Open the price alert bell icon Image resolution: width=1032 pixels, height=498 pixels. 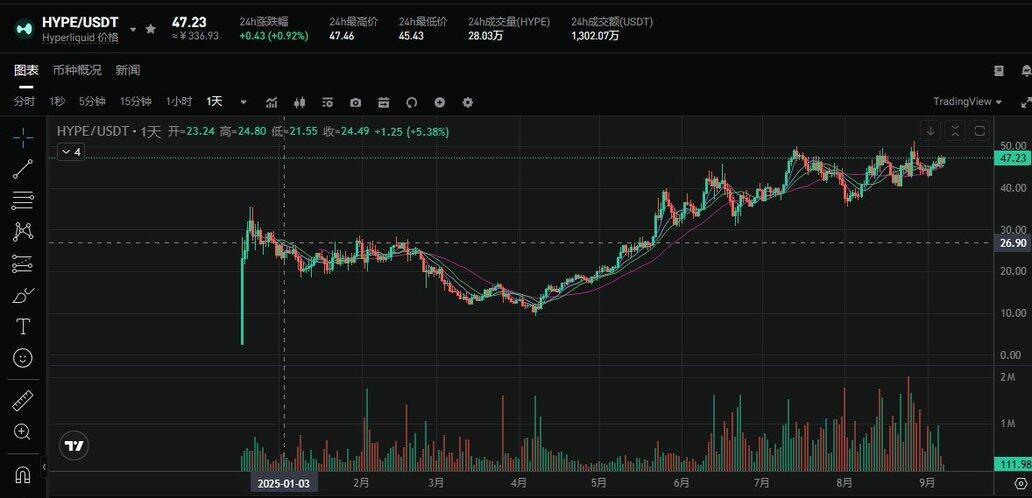pos(1025,70)
